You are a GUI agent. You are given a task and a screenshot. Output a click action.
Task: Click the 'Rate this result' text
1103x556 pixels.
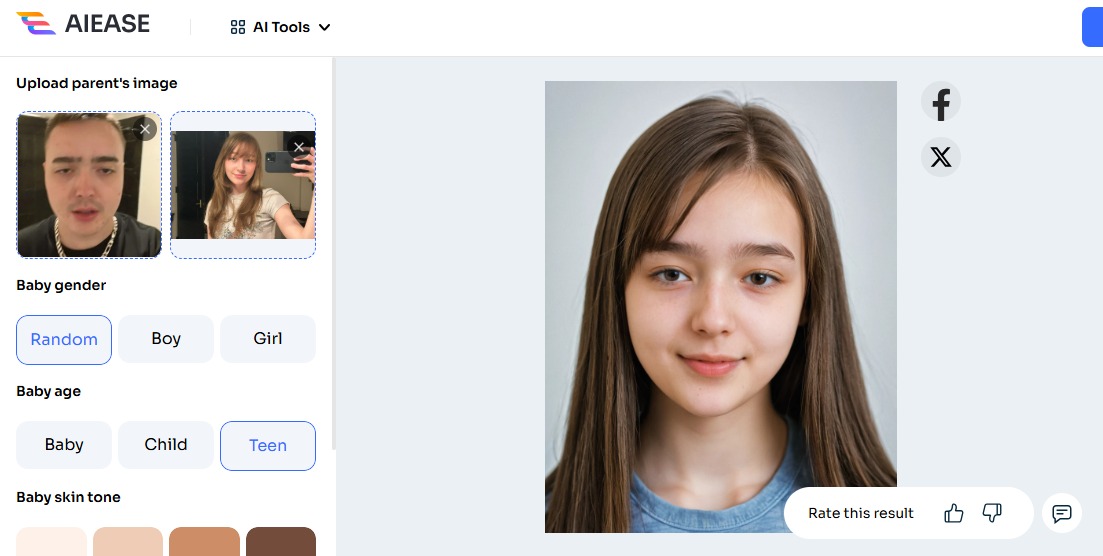point(861,513)
